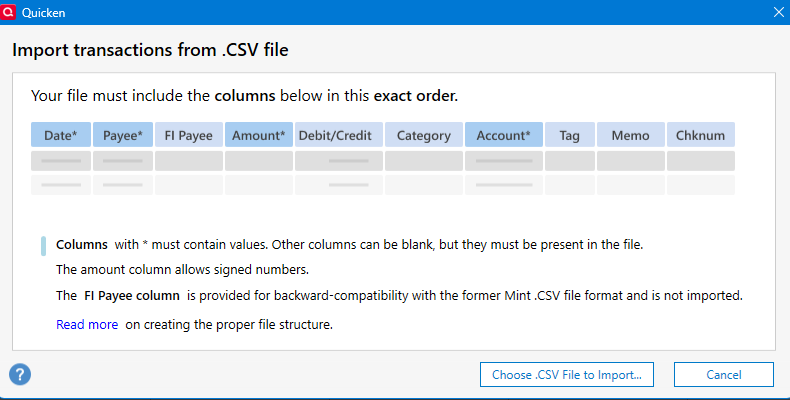
Task: Click the Chknum column header
Action: (701, 135)
